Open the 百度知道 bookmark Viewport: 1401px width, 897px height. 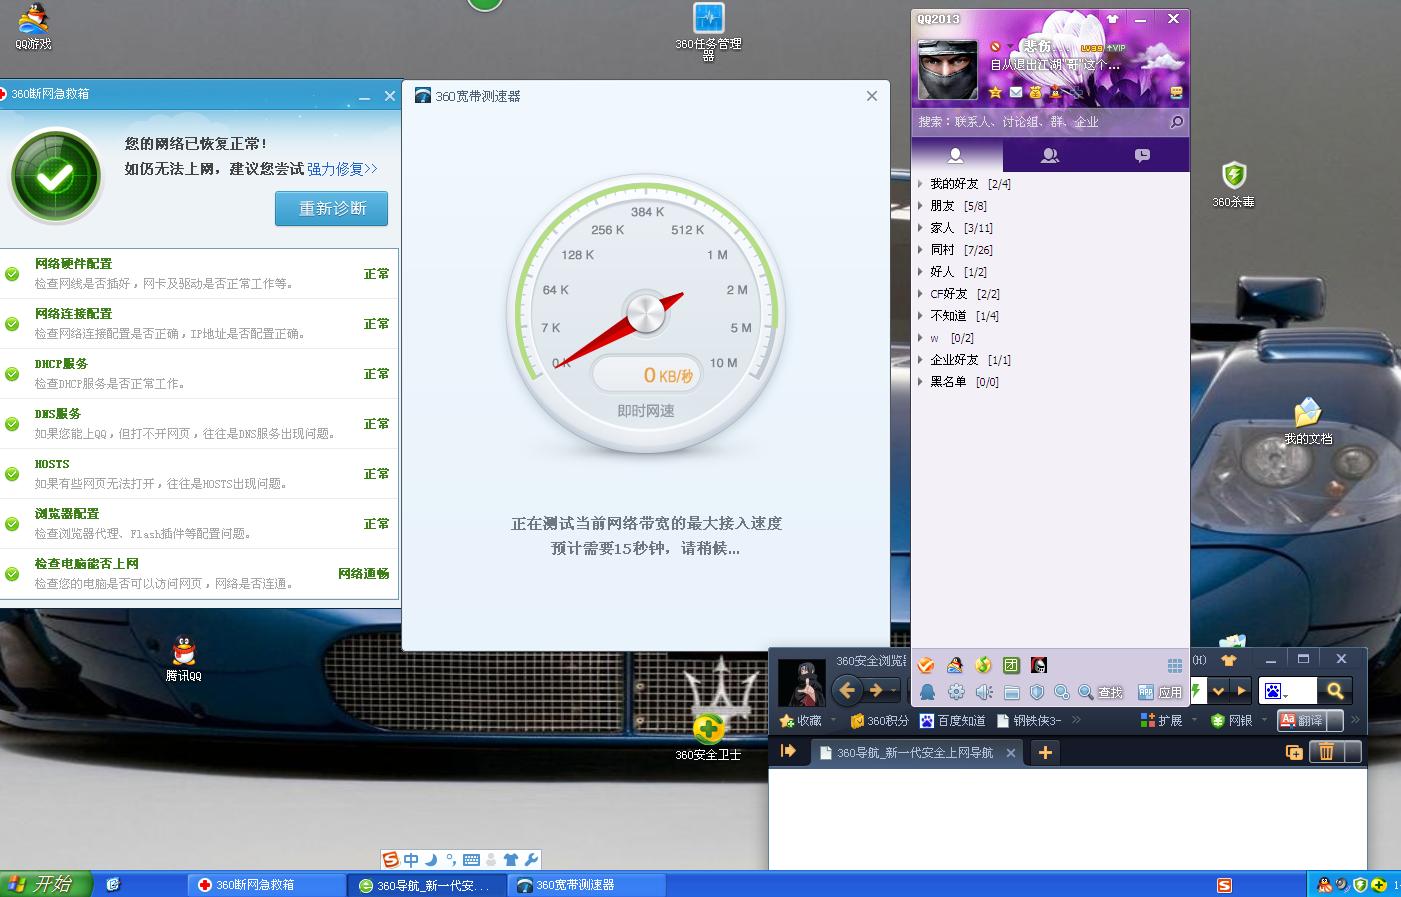tap(953, 720)
